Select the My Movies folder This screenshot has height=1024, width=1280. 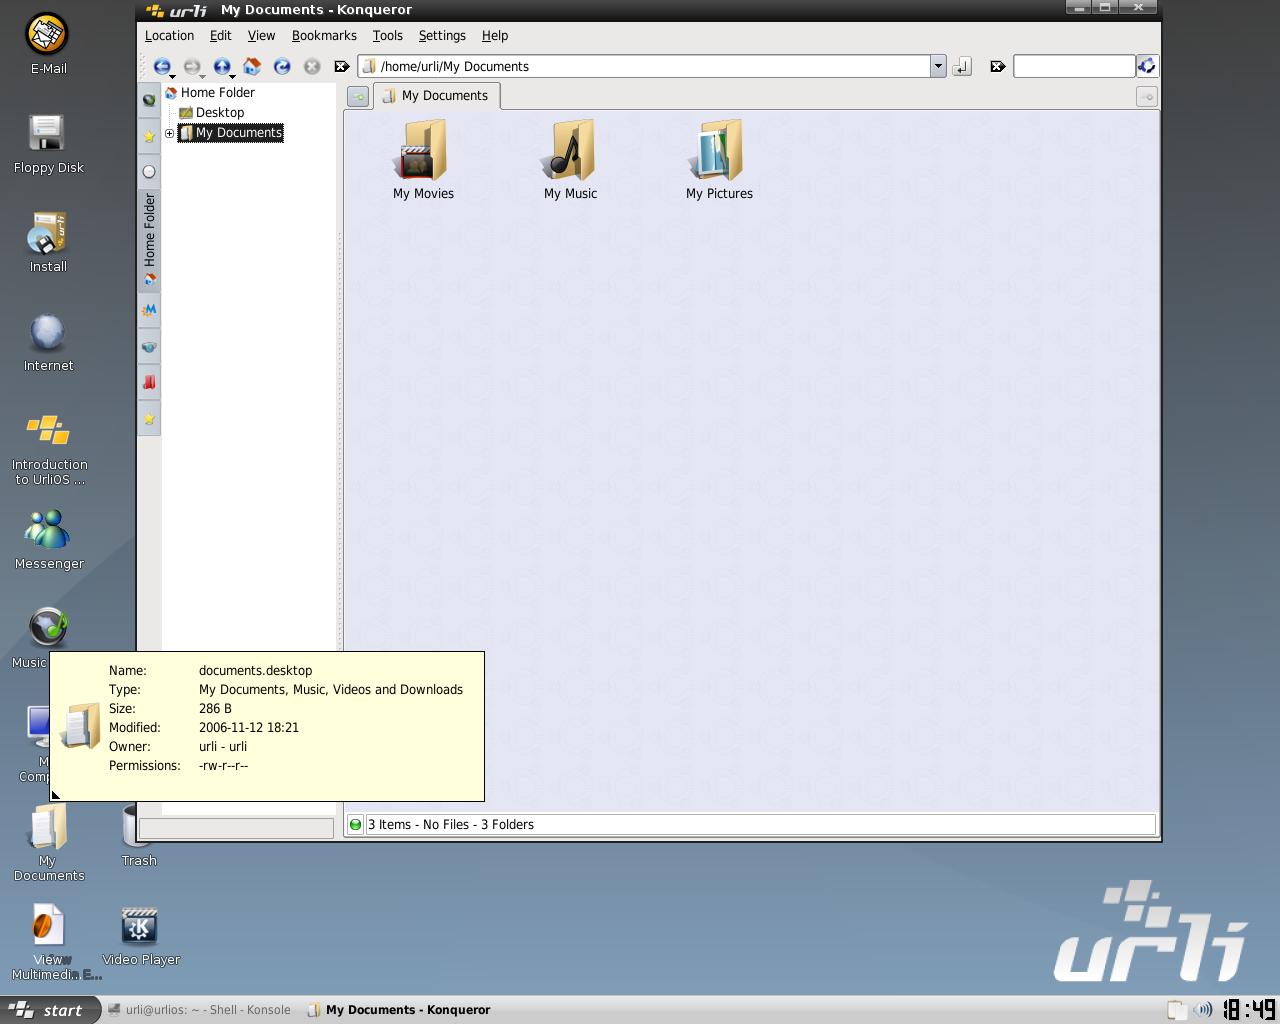pyautogui.click(x=423, y=160)
